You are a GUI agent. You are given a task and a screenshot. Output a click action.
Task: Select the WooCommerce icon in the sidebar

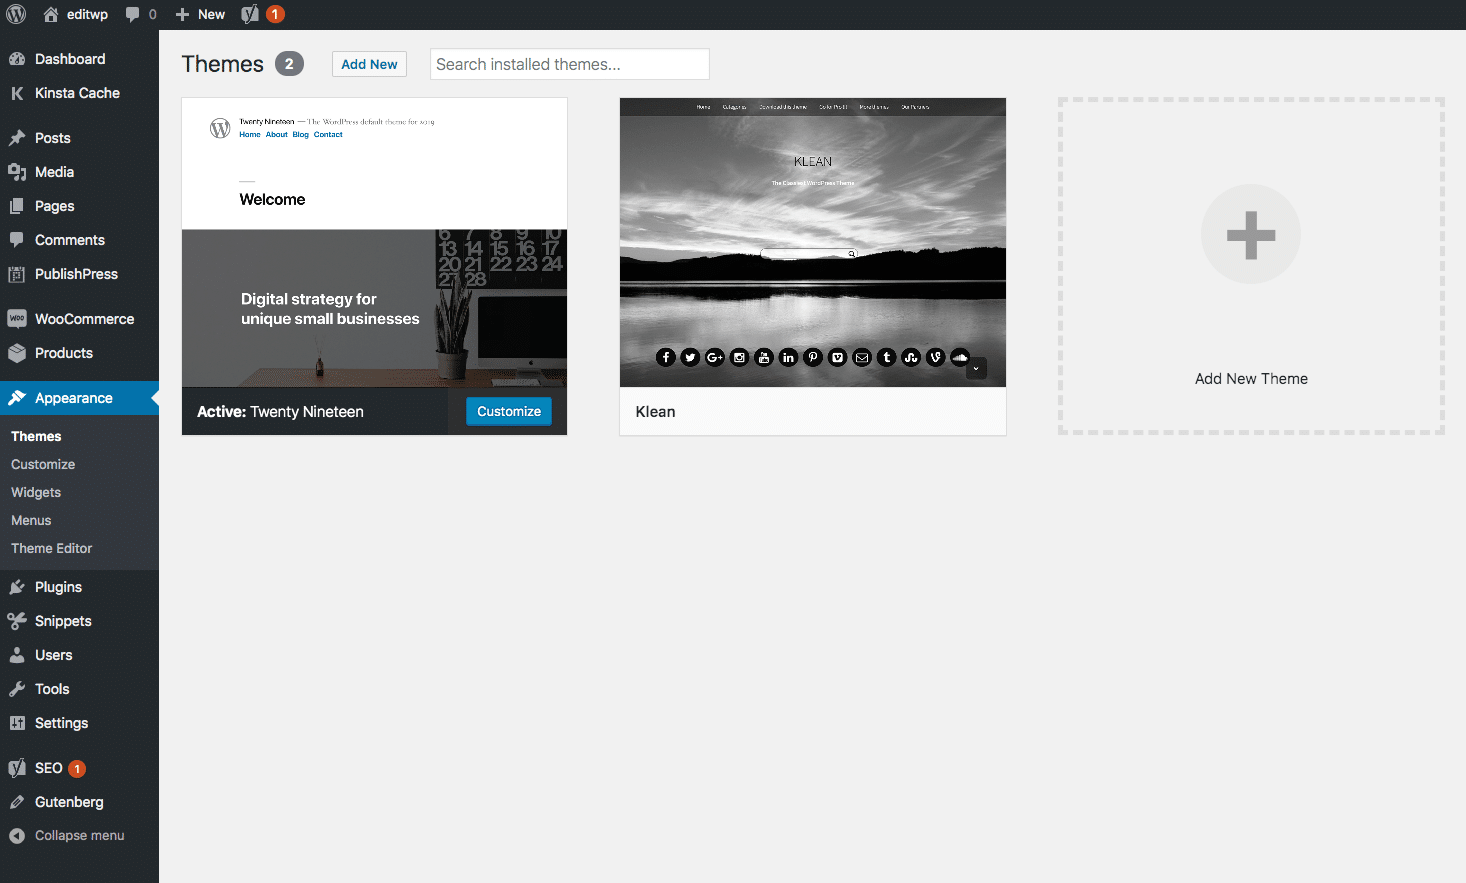tap(20, 318)
